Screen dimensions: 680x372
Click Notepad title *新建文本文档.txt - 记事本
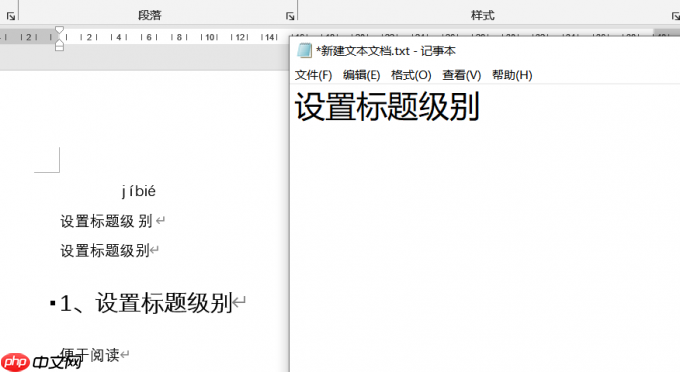tap(386, 51)
